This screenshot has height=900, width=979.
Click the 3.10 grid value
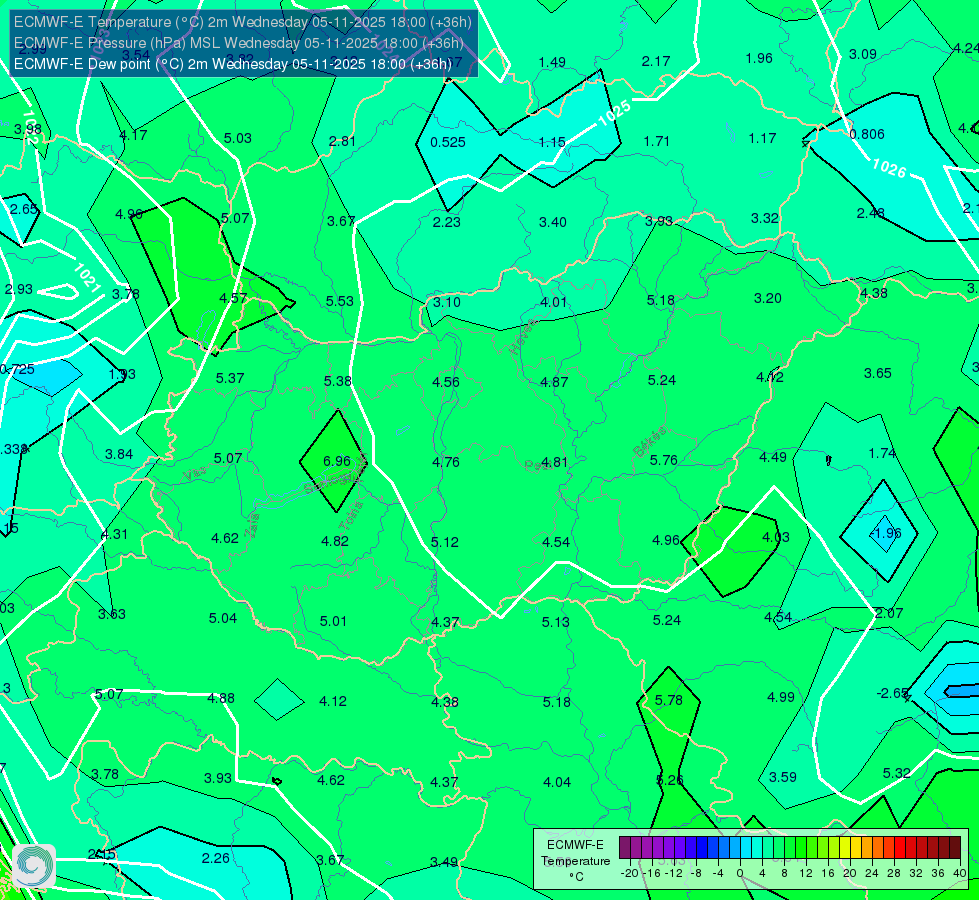(x=446, y=302)
